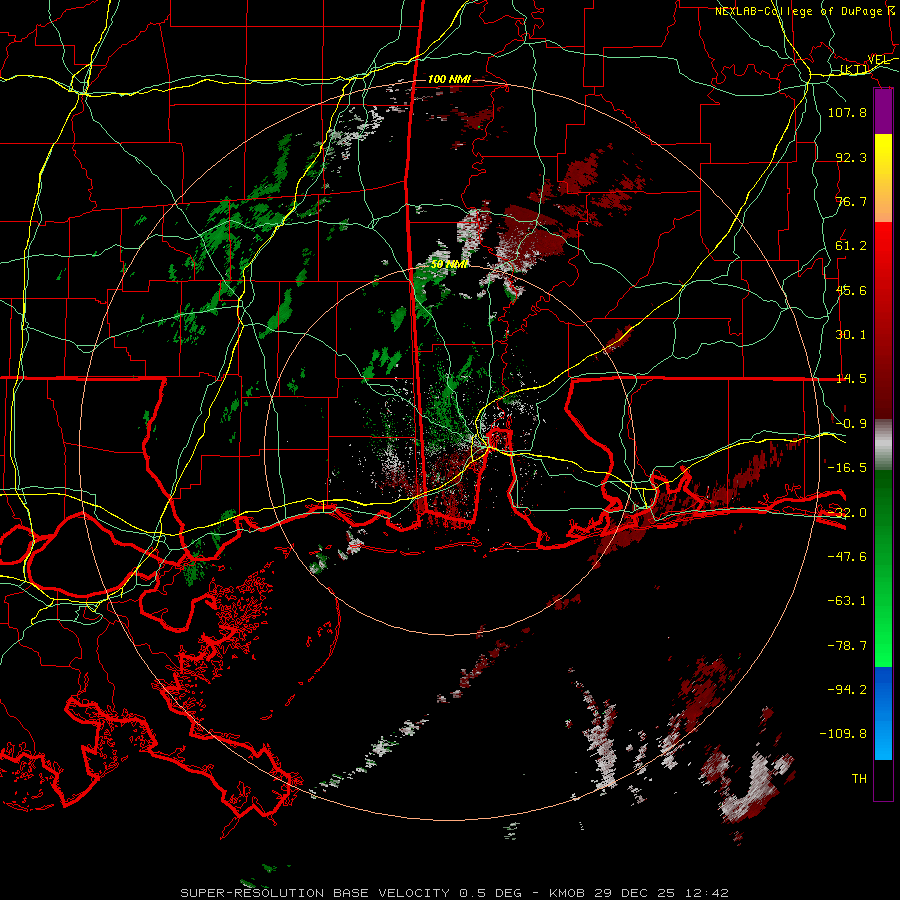
Task: Select the gray segment of the color bar
Action: (883, 445)
